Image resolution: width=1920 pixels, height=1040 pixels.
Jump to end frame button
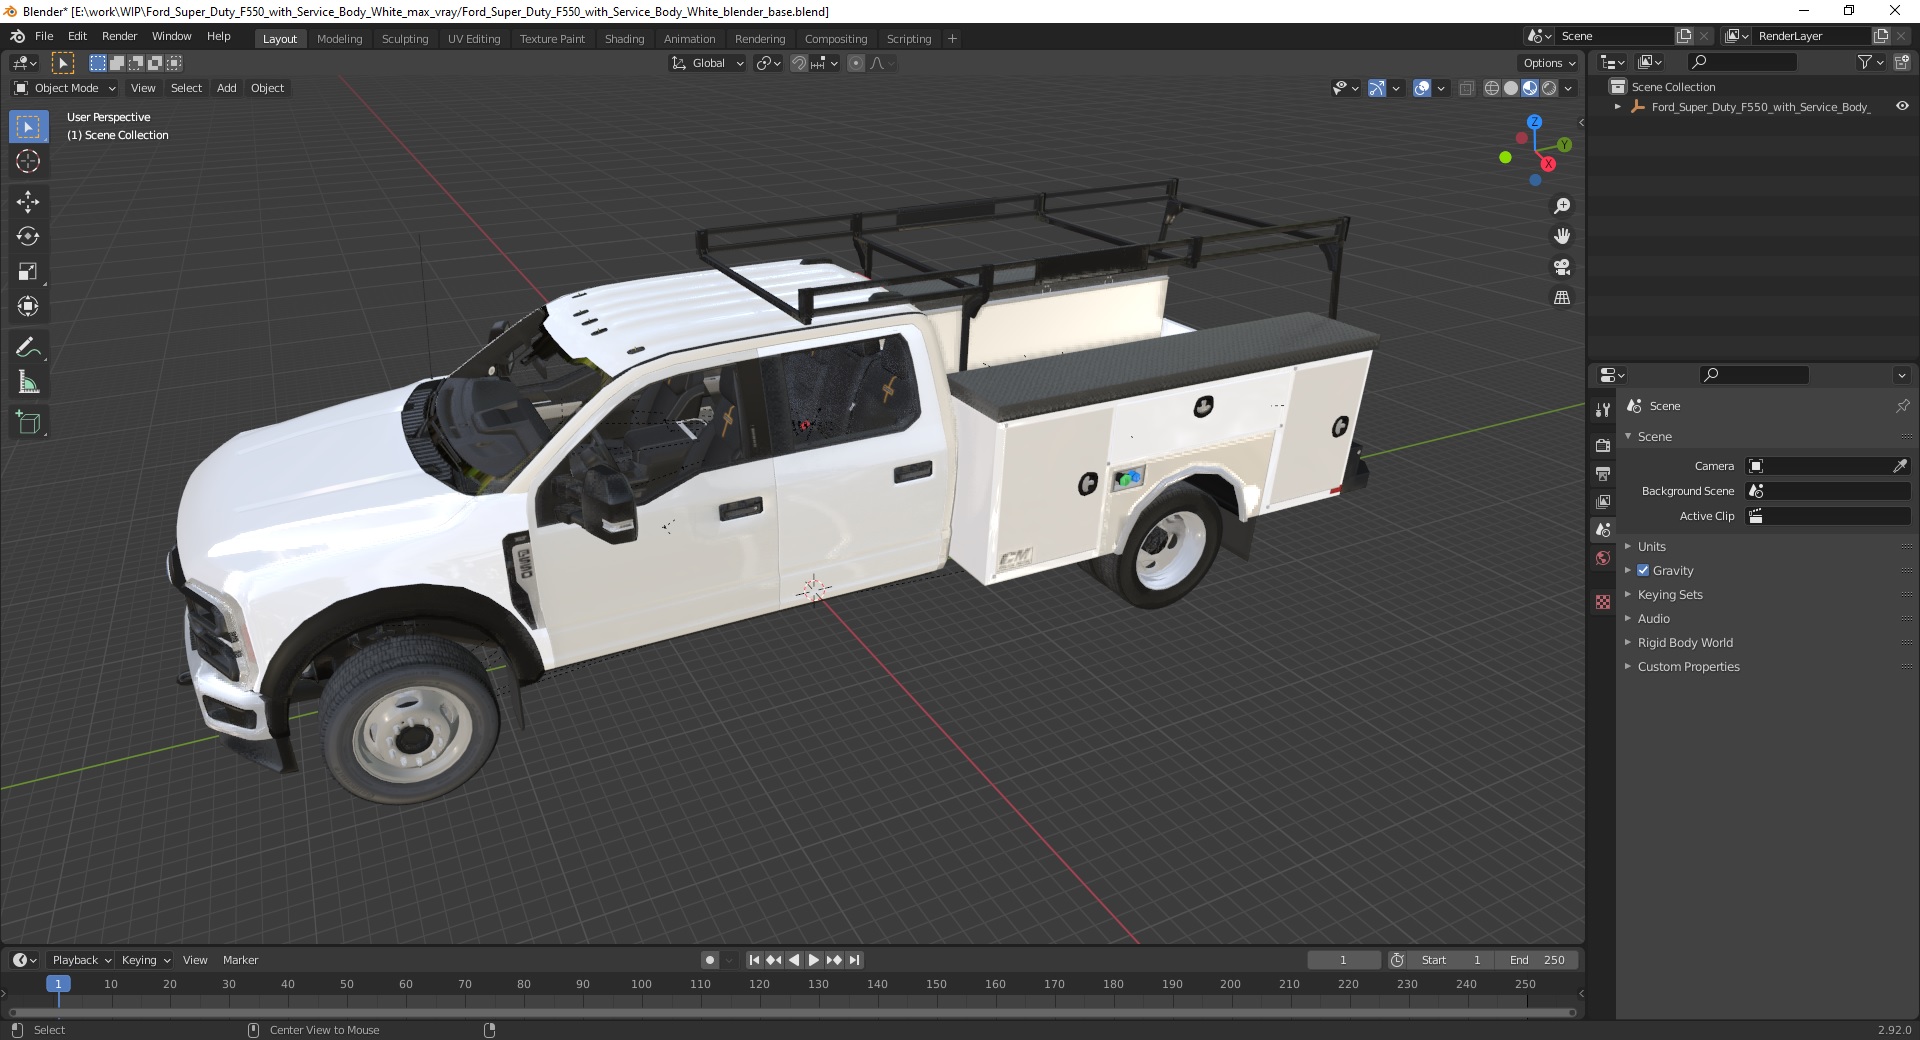pos(854,960)
